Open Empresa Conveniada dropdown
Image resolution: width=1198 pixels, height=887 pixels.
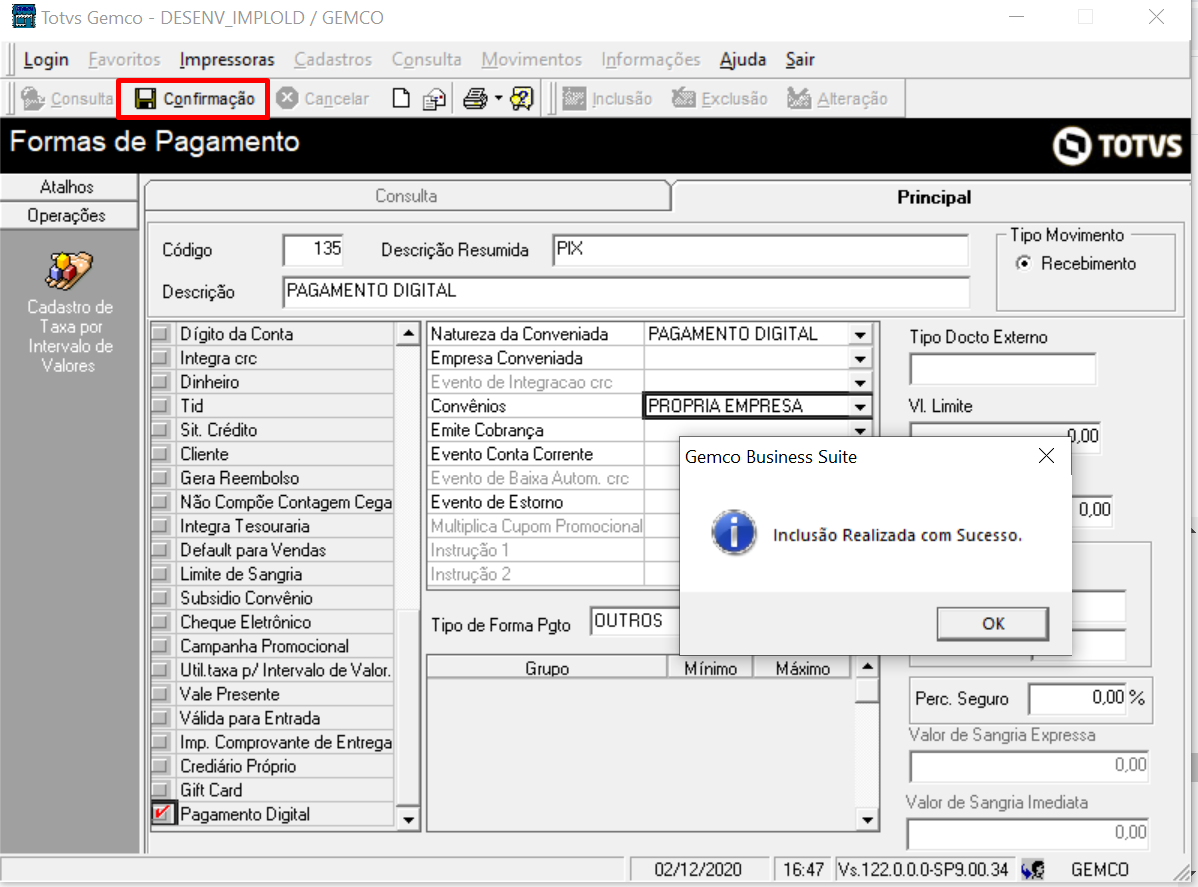(860, 358)
